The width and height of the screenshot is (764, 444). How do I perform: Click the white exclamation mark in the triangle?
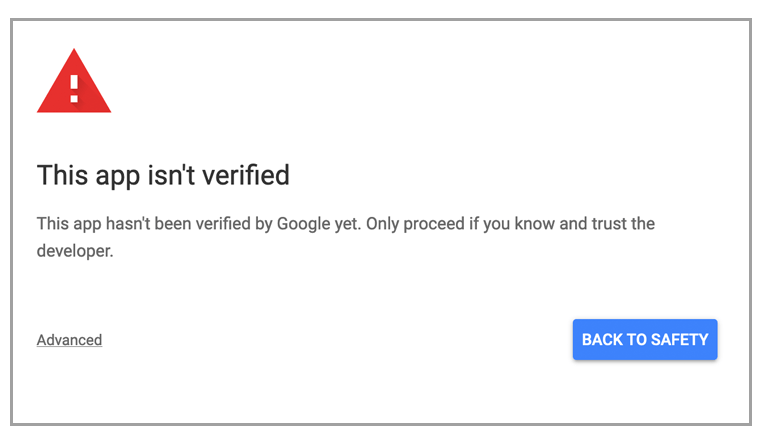point(74,86)
